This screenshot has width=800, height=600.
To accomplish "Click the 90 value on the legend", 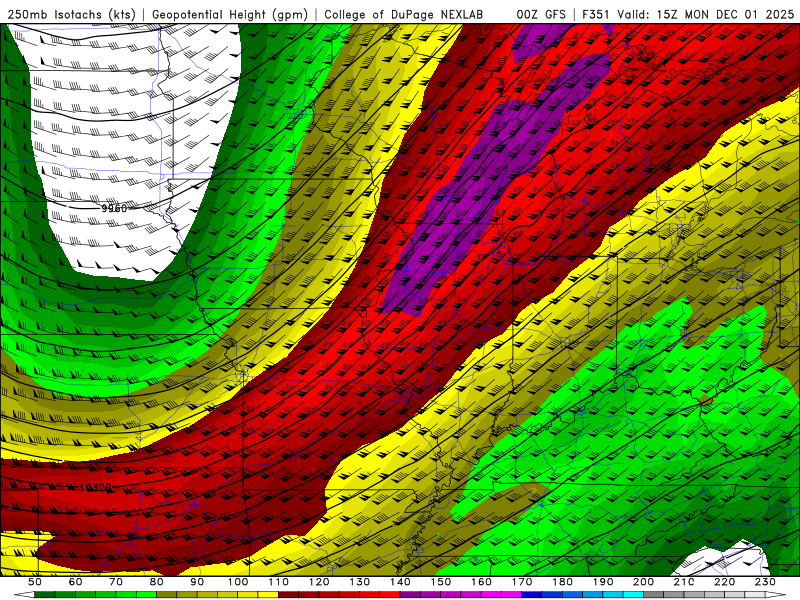I will click(x=197, y=582).
